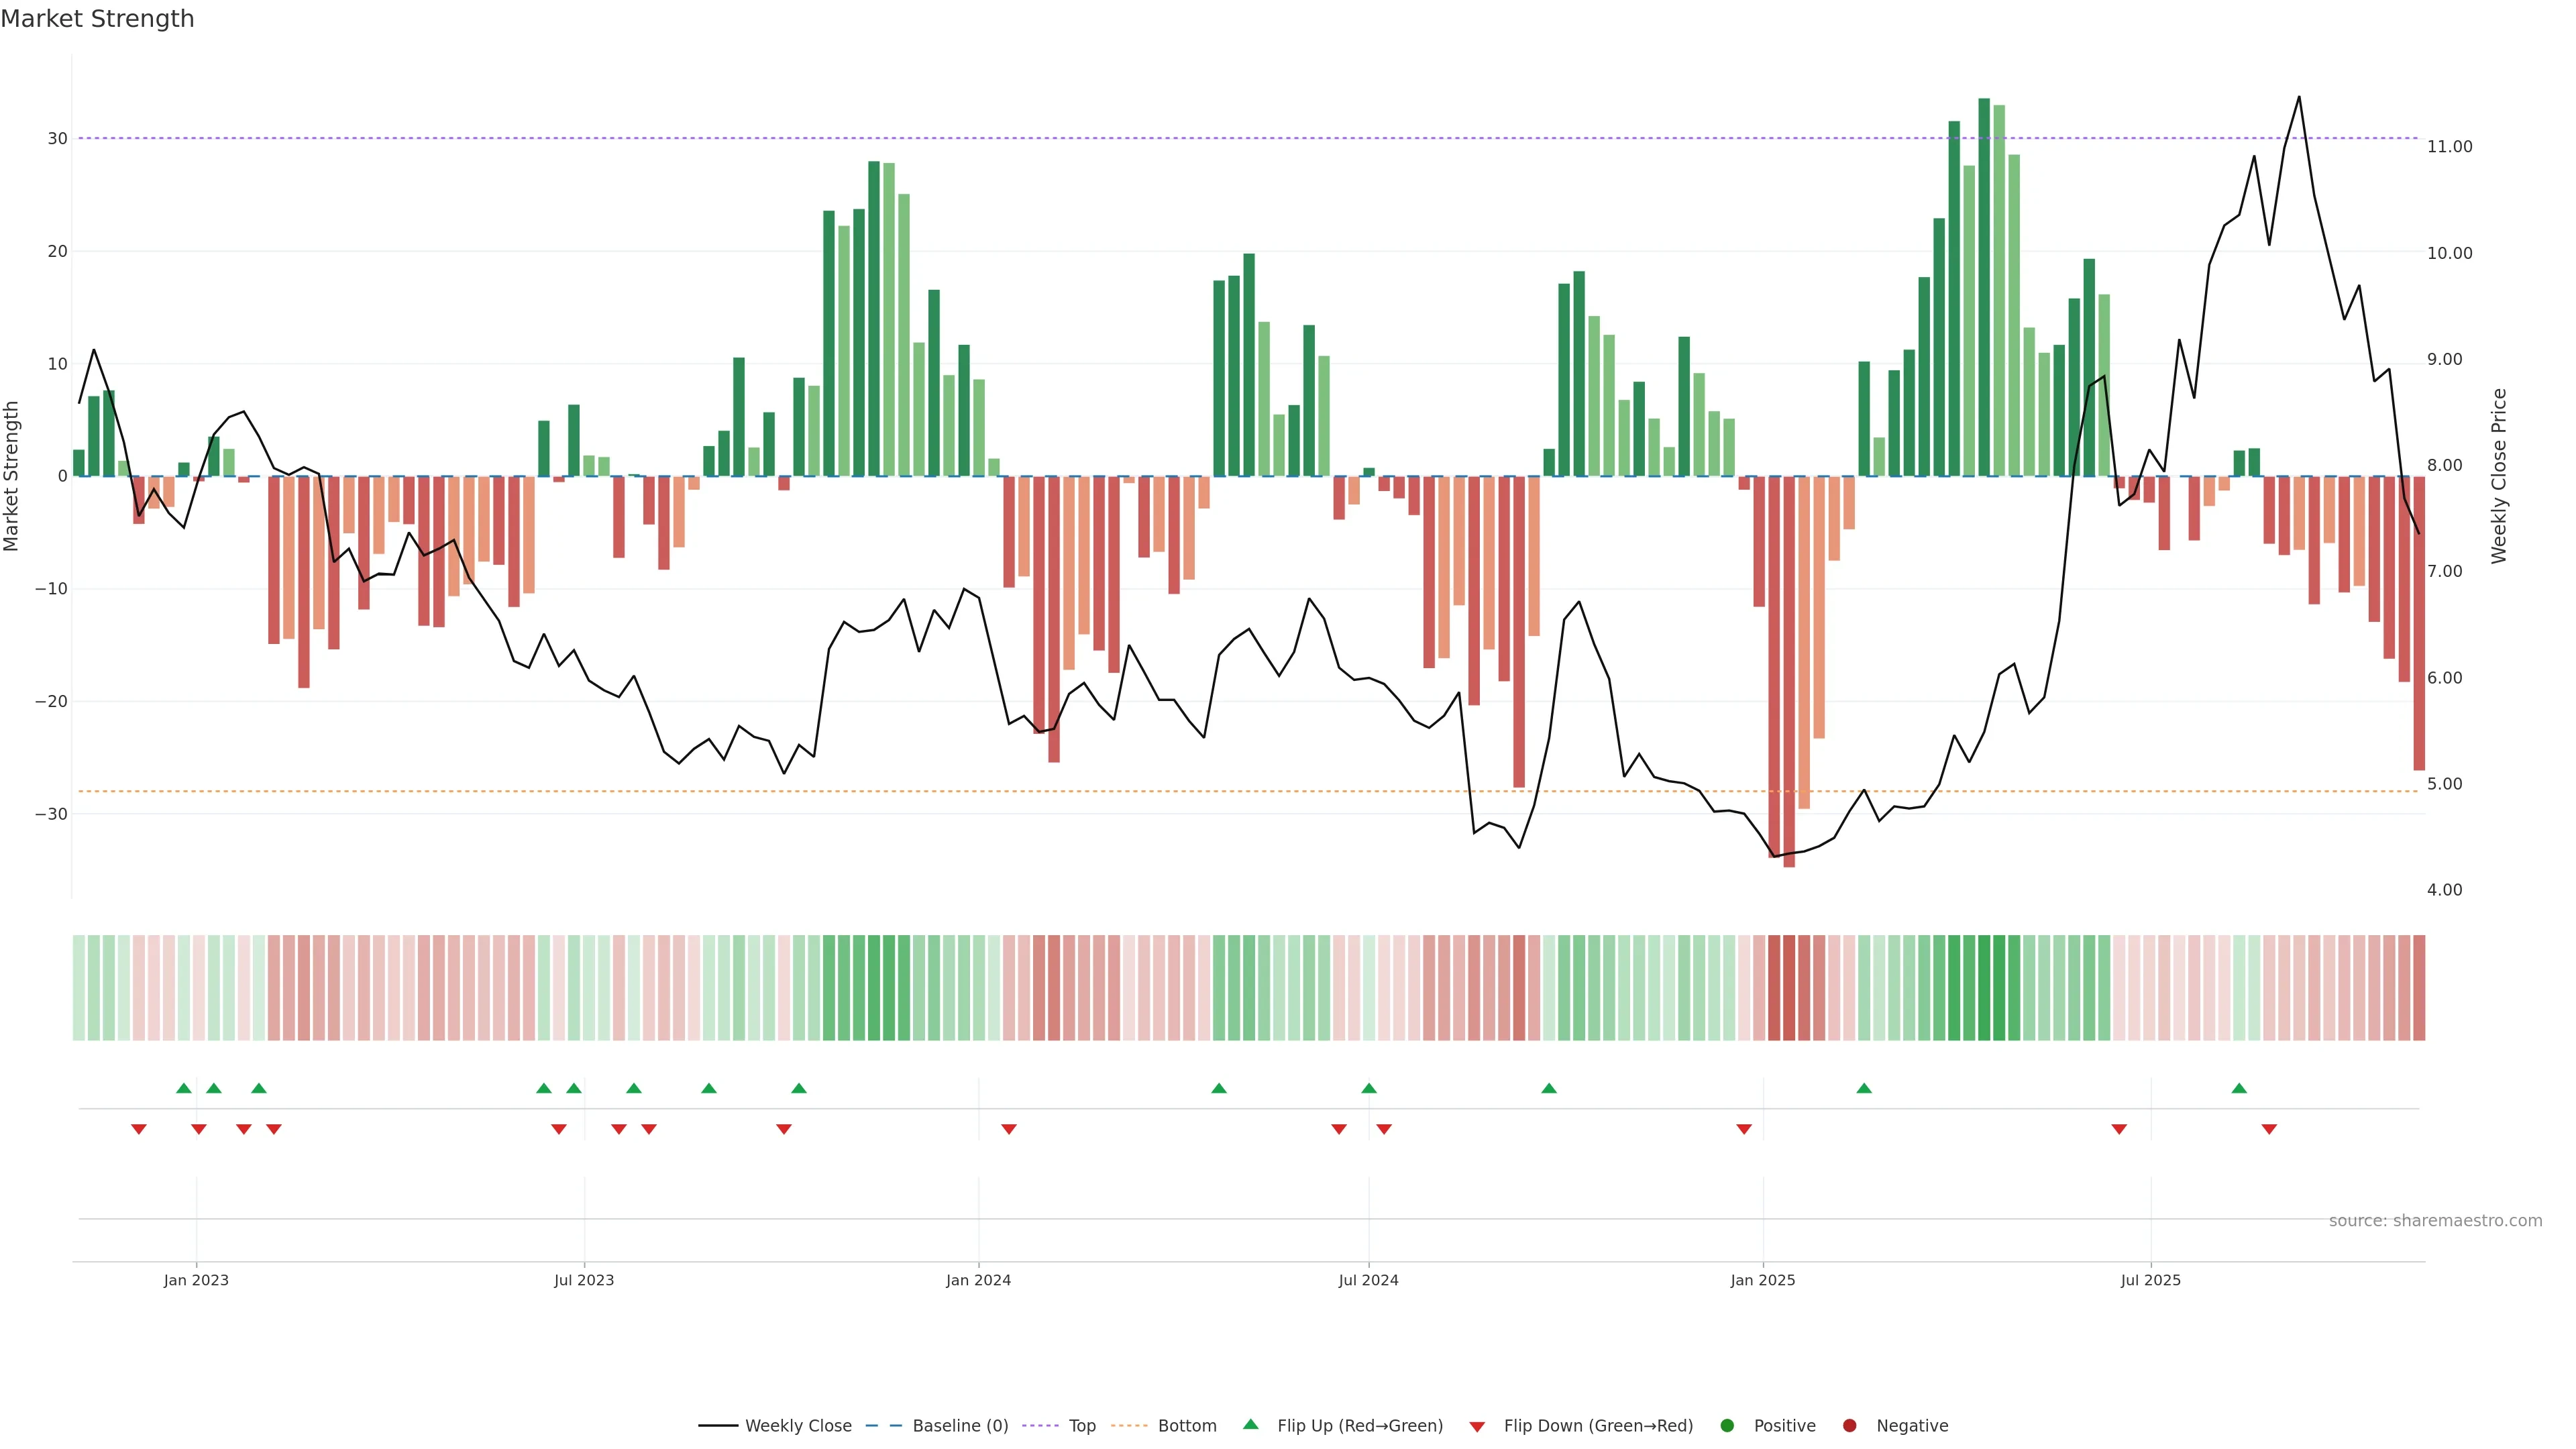Click the Positive green circle legend icon
Image resolution: width=2576 pixels, height=1449 pixels.
pyautogui.click(x=1727, y=1426)
